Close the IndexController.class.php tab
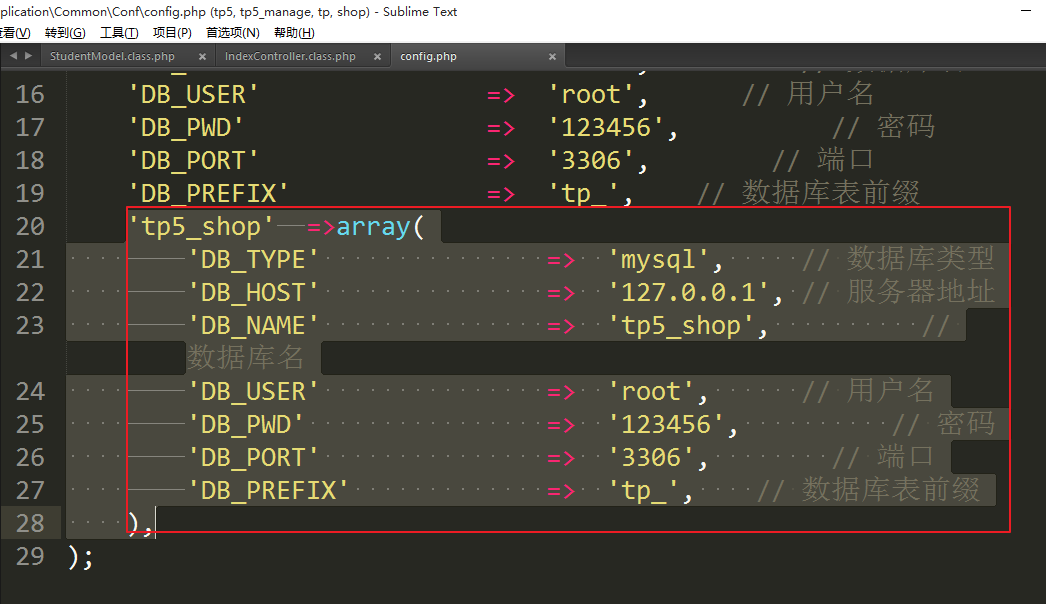1046x604 pixels. (x=377, y=57)
